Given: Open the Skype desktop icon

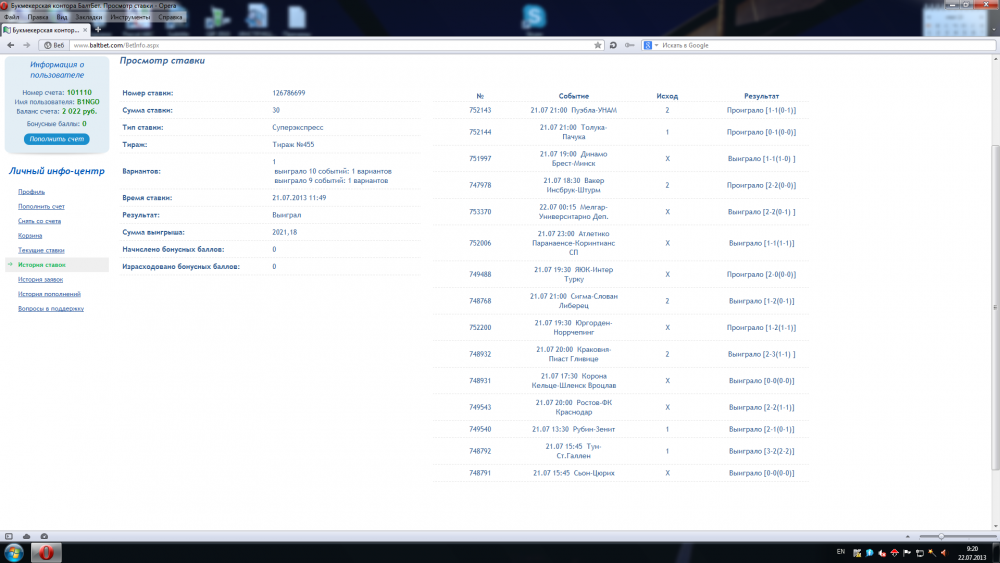Looking at the screenshot, I should pyautogui.click(x=533, y=17).
